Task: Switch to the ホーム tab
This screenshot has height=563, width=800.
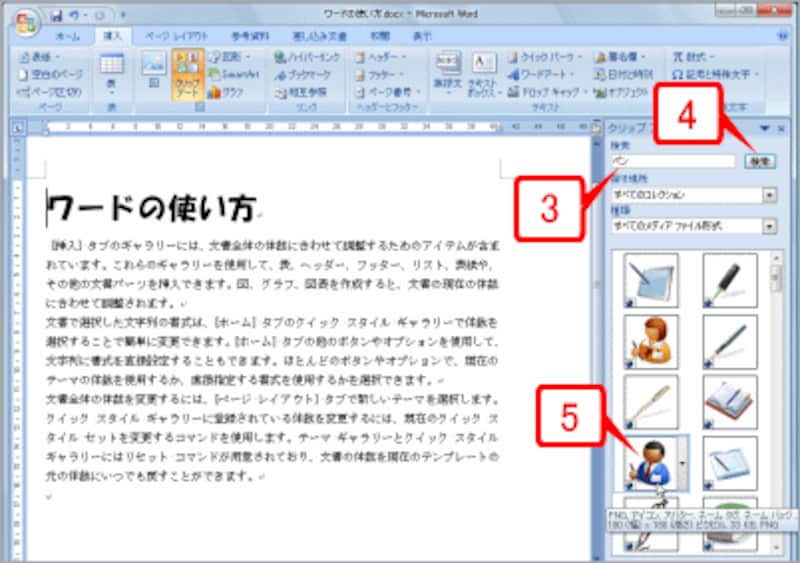Action: point(68,36)
